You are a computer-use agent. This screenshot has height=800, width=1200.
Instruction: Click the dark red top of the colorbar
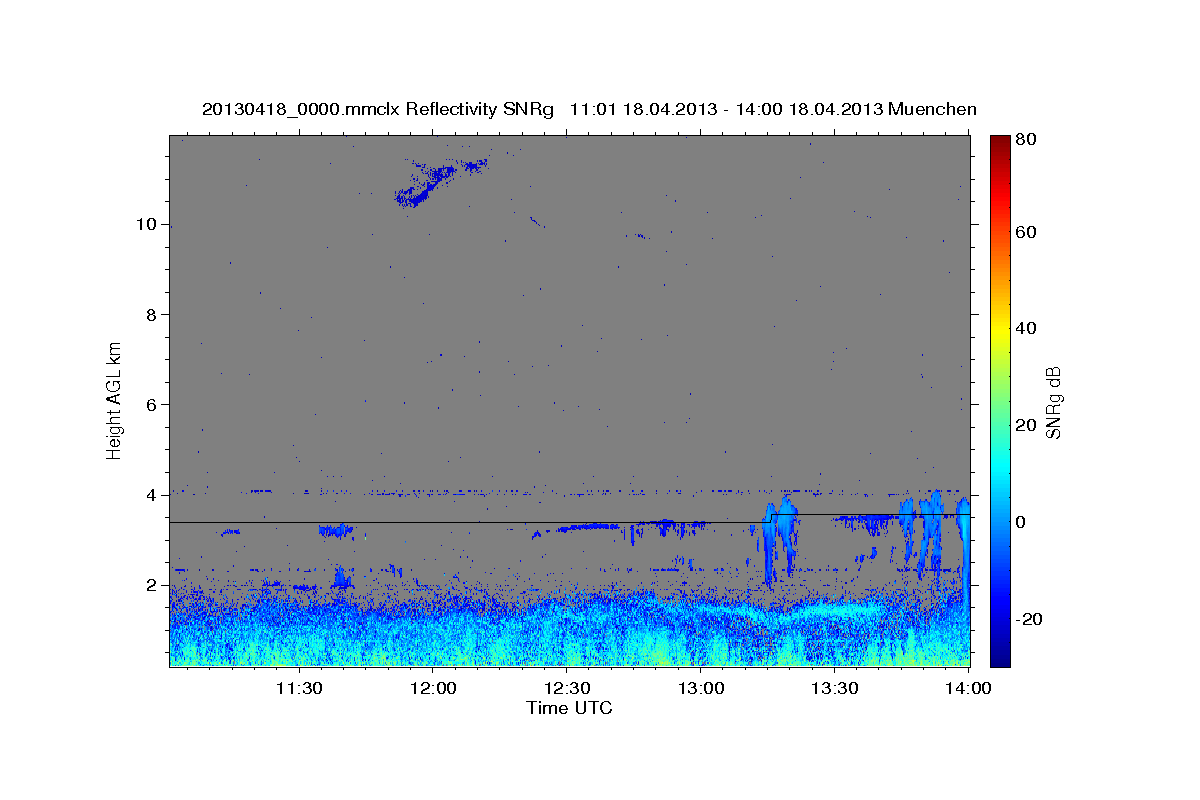tap(999, 143)
